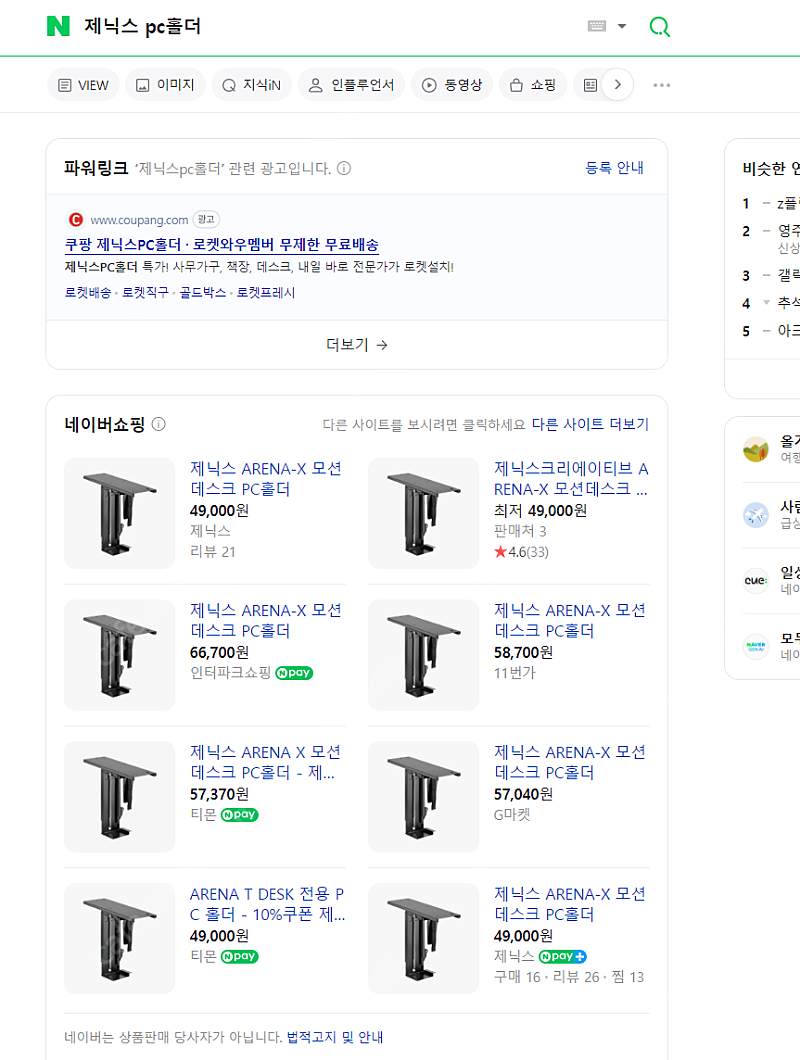Open thumbnail of 구매 16 리뷰 26 product
The width and height of the screenshot is (800, 1060).
point(423,939)
